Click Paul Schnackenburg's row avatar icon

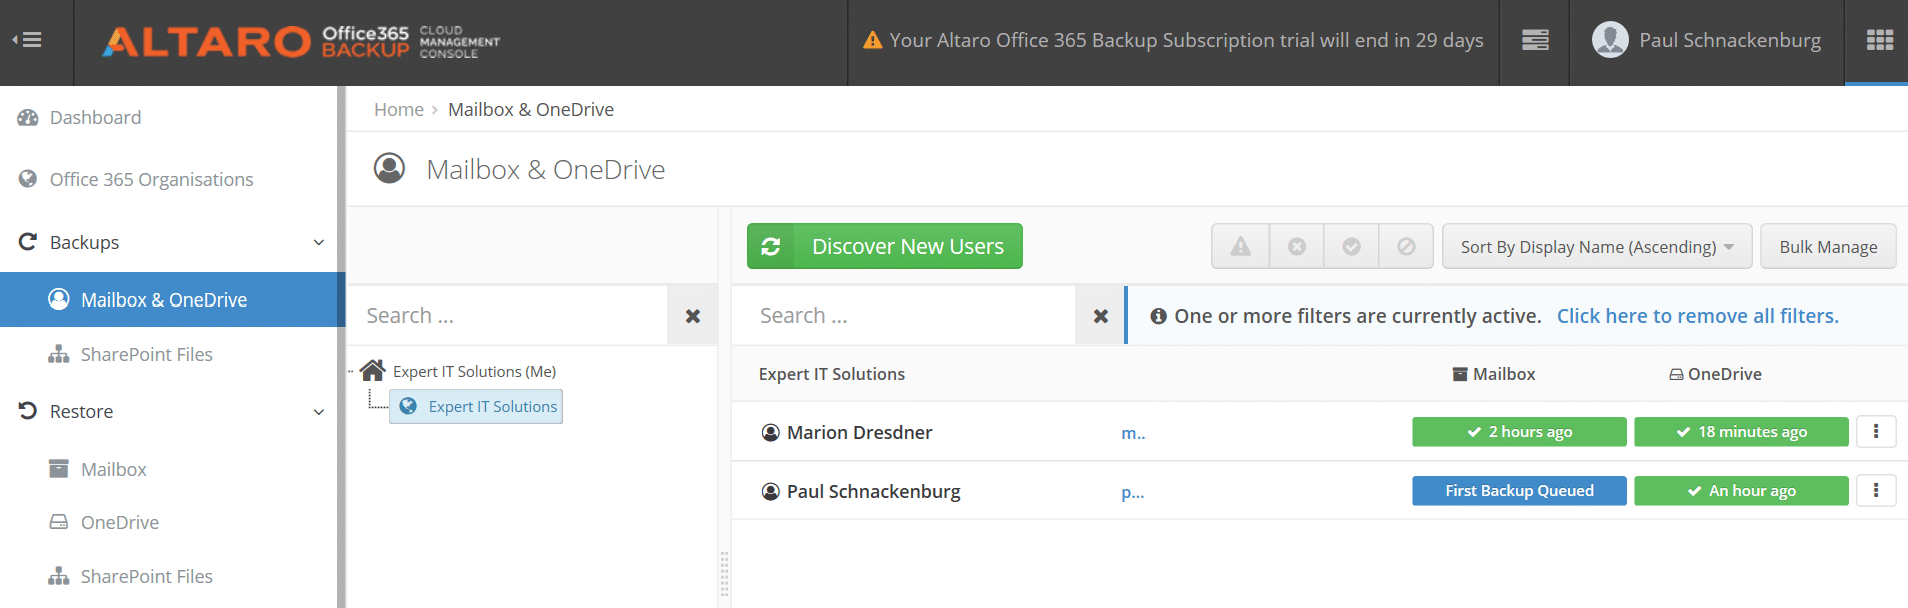coord(771,491)
